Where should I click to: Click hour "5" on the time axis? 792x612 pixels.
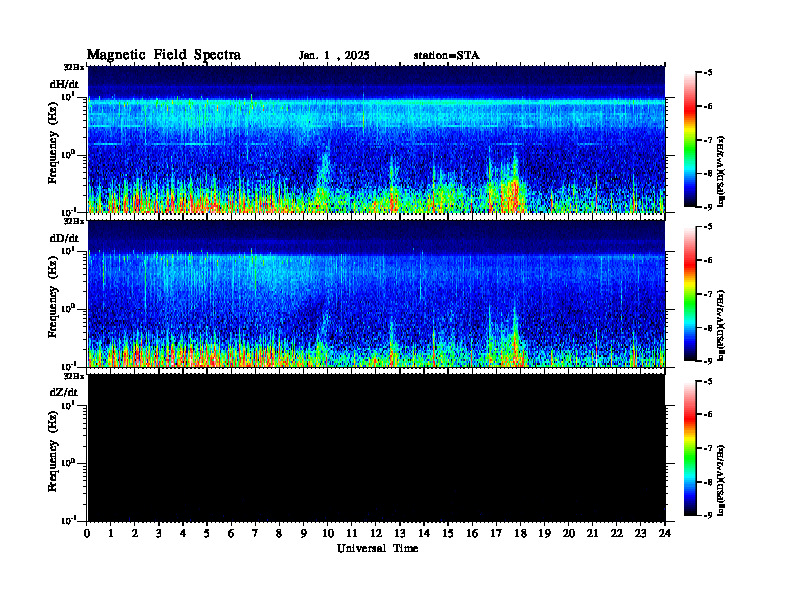pos(207,534)
